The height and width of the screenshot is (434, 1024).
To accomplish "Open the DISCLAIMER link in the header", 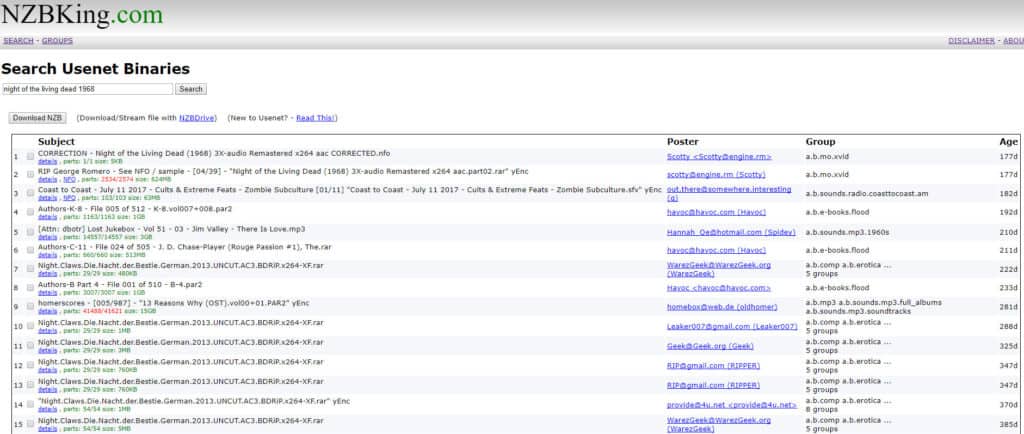I will [971, 41].
